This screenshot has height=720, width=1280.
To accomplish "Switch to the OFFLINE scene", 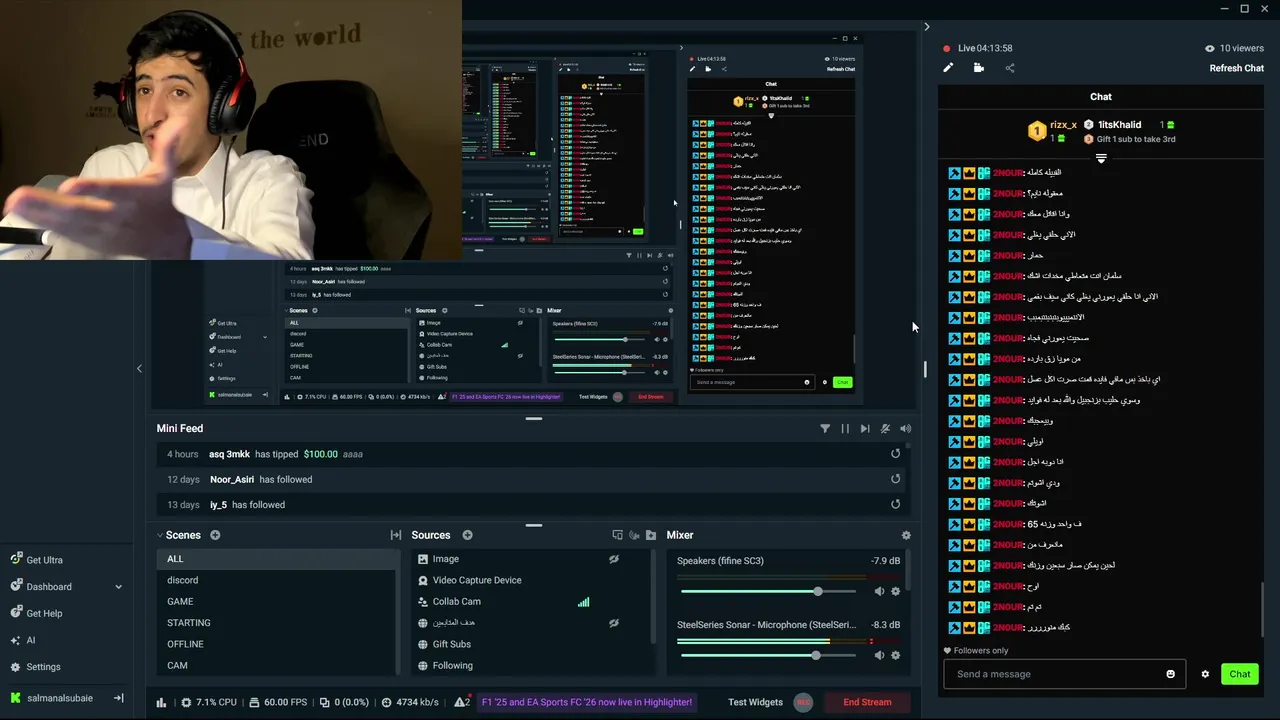I will click(277, 644).
